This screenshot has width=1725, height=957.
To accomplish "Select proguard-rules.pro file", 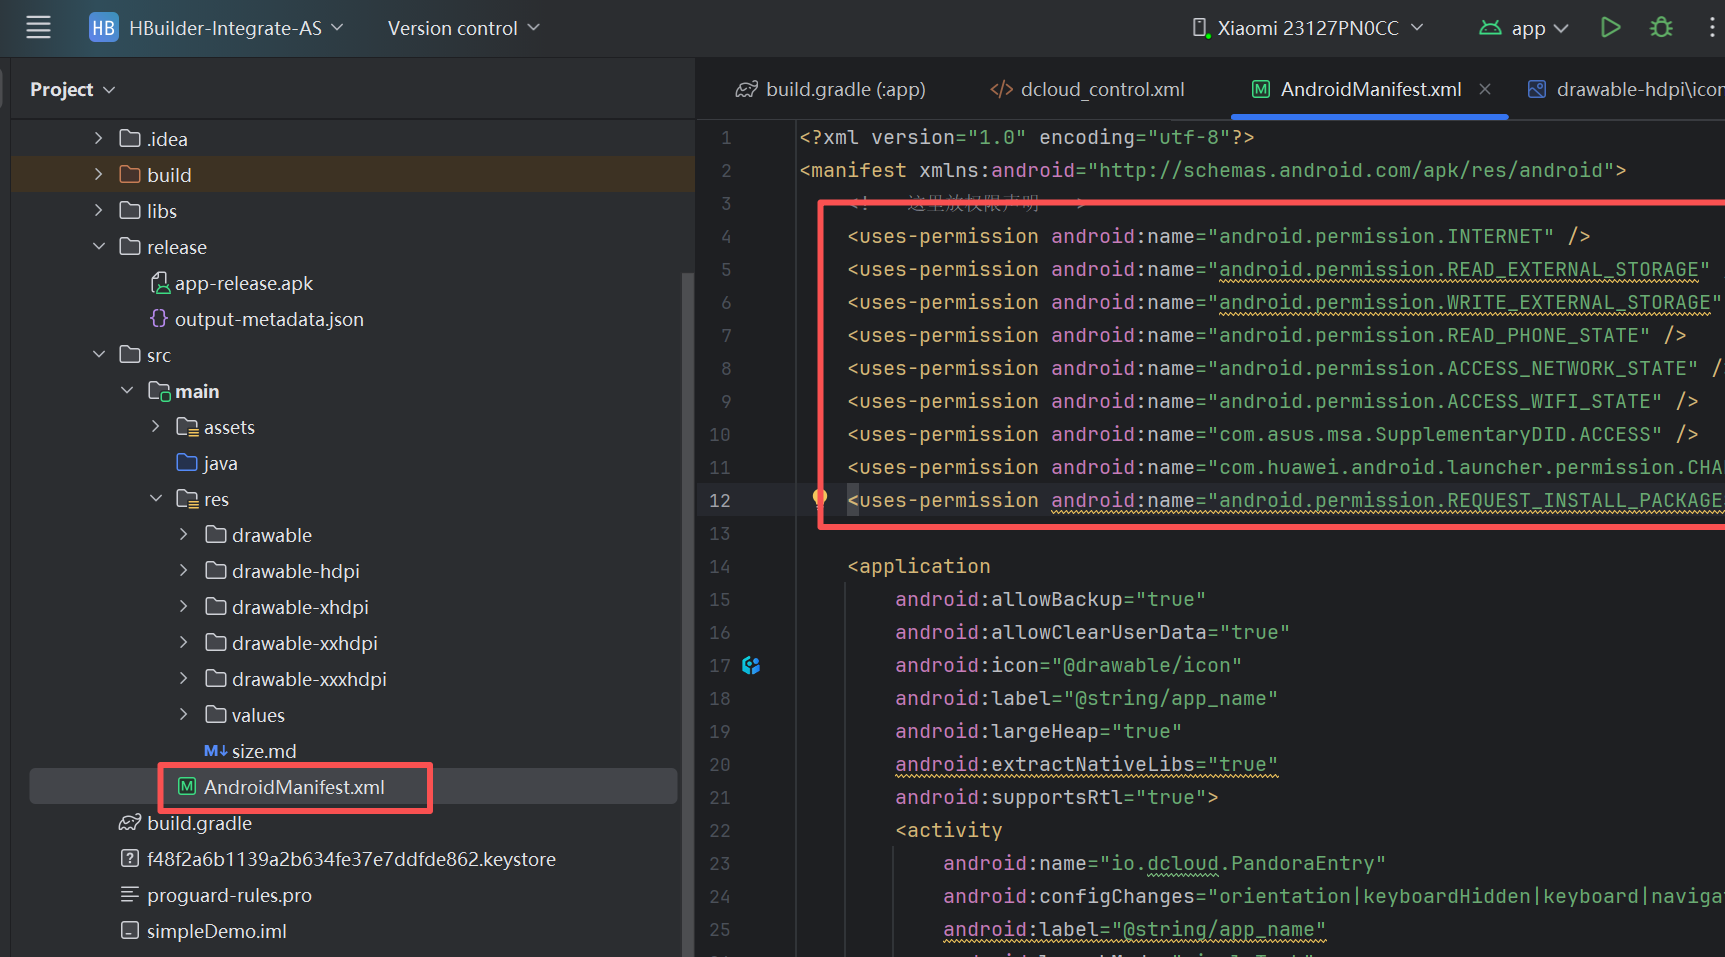I will 229,895.
